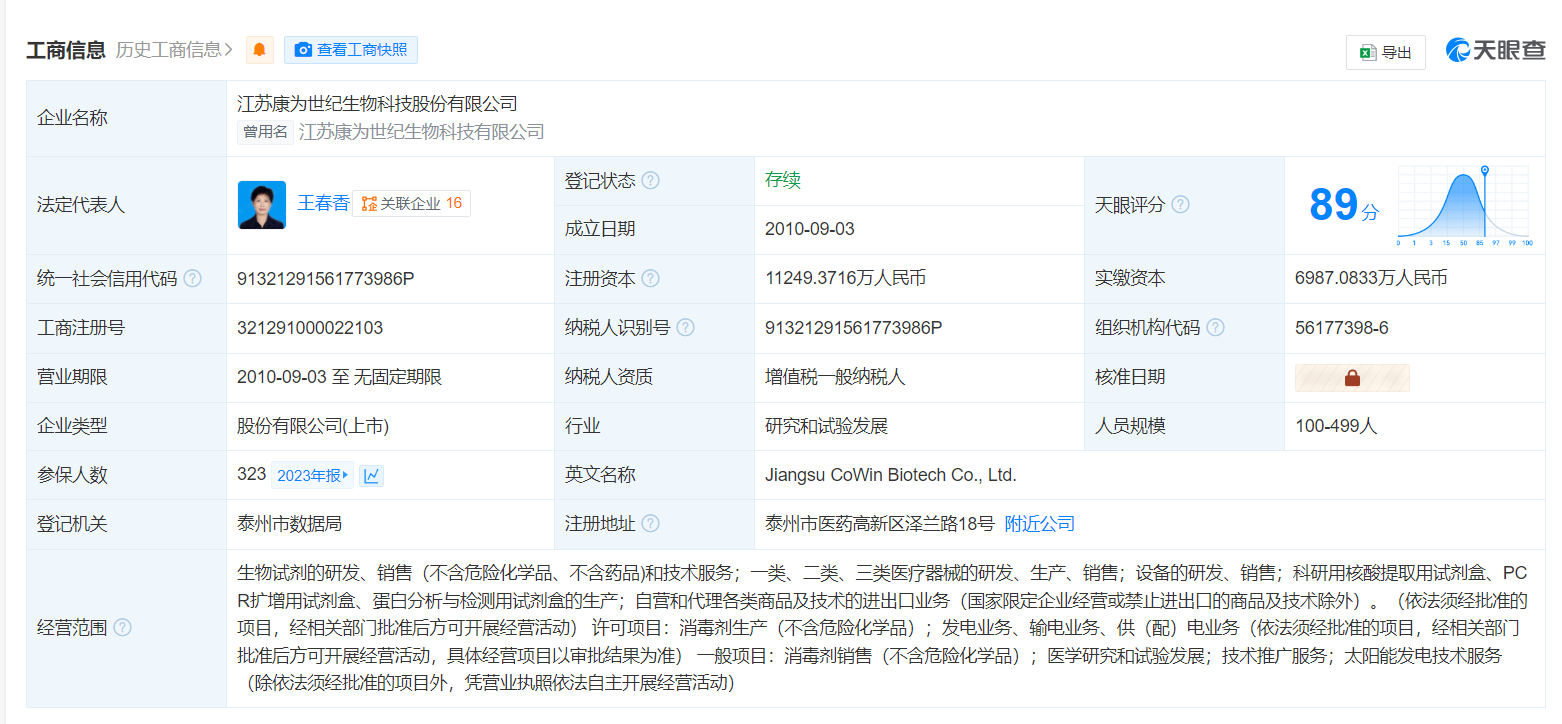The height and width of the screenshot is (724, 1562).
Task: Click help icon beside 纳税人识别号
Action: pos(685,328)
